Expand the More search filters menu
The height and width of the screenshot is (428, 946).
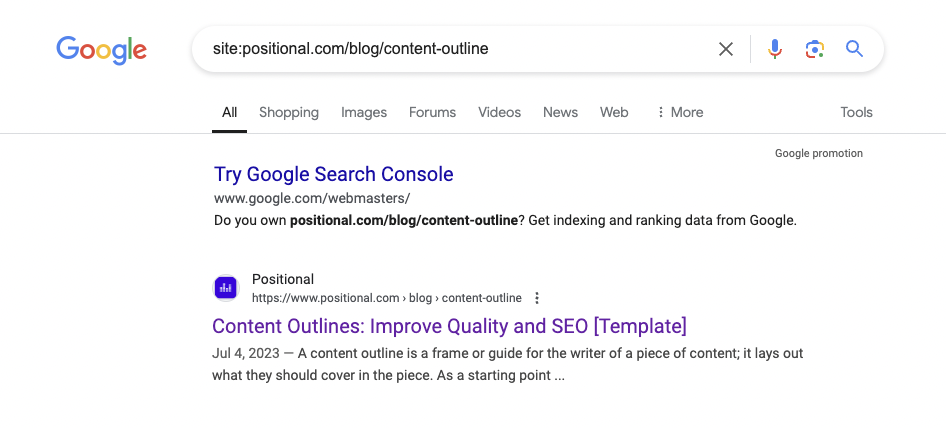click(679, 112)
